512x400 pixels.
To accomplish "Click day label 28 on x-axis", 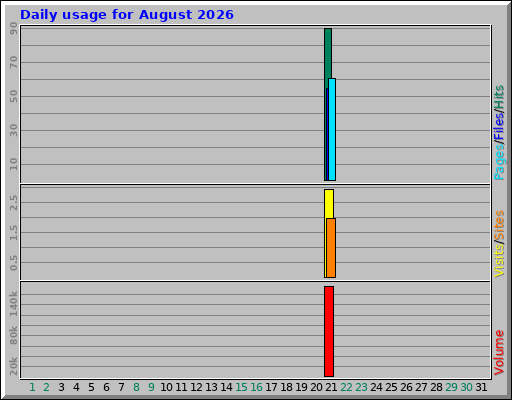I will 436,387.
